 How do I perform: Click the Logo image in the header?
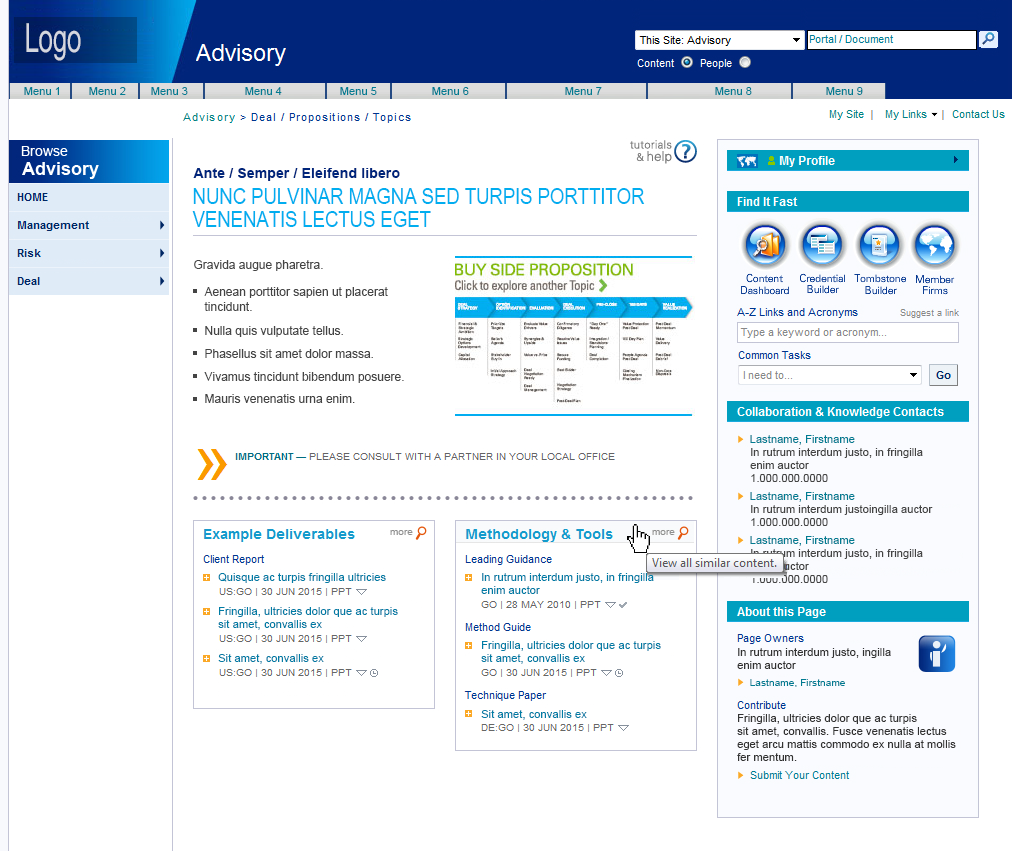point(76,40)
